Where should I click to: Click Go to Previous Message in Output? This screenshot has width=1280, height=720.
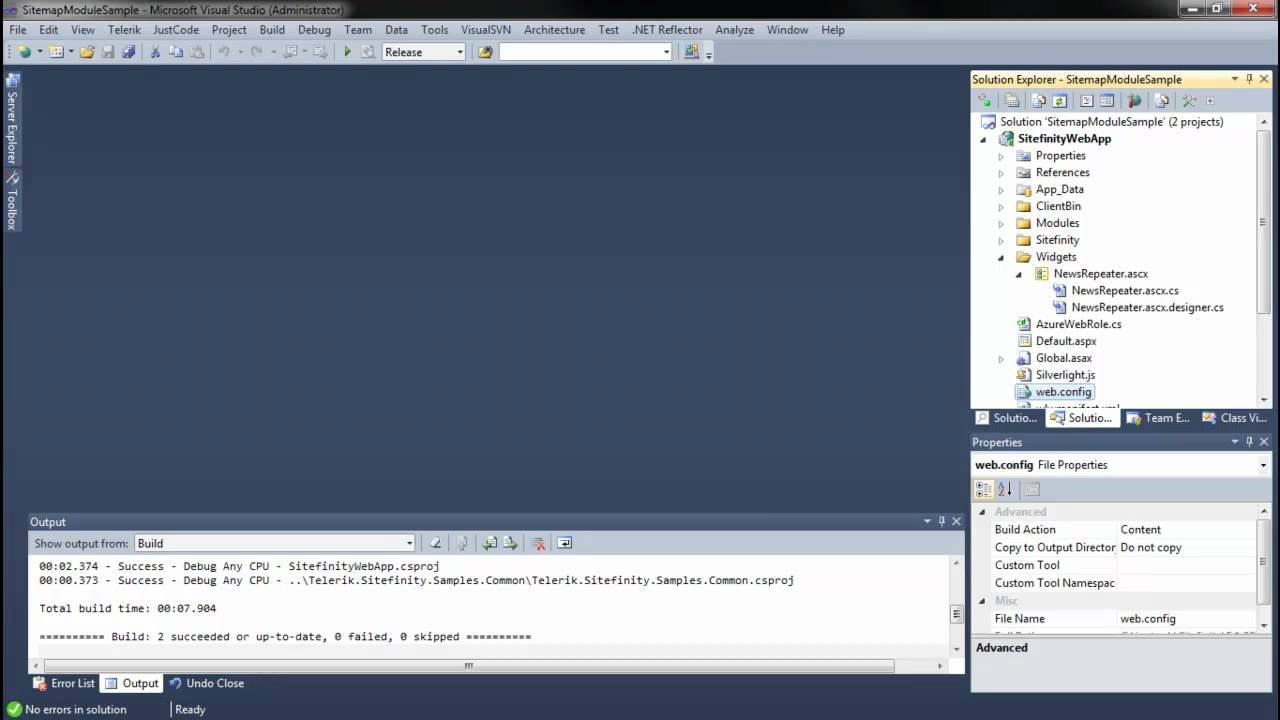point(489,543)
